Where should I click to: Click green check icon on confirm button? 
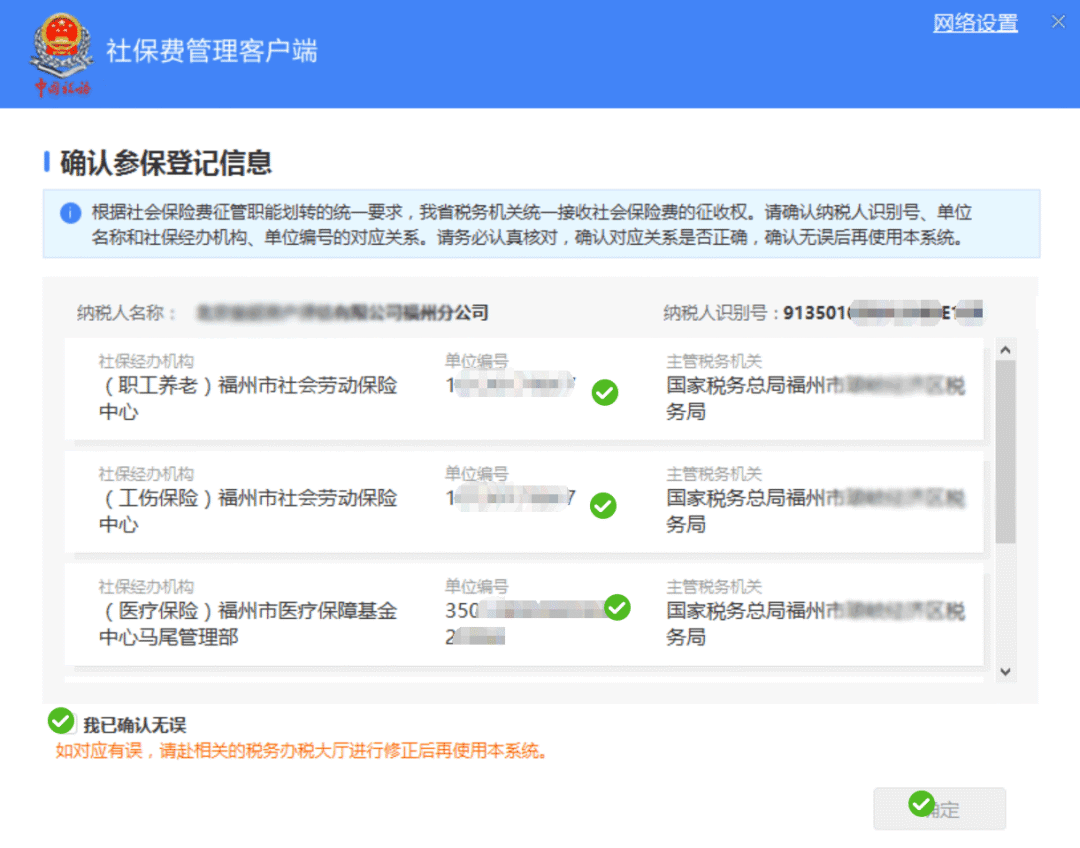pos(921,803)
